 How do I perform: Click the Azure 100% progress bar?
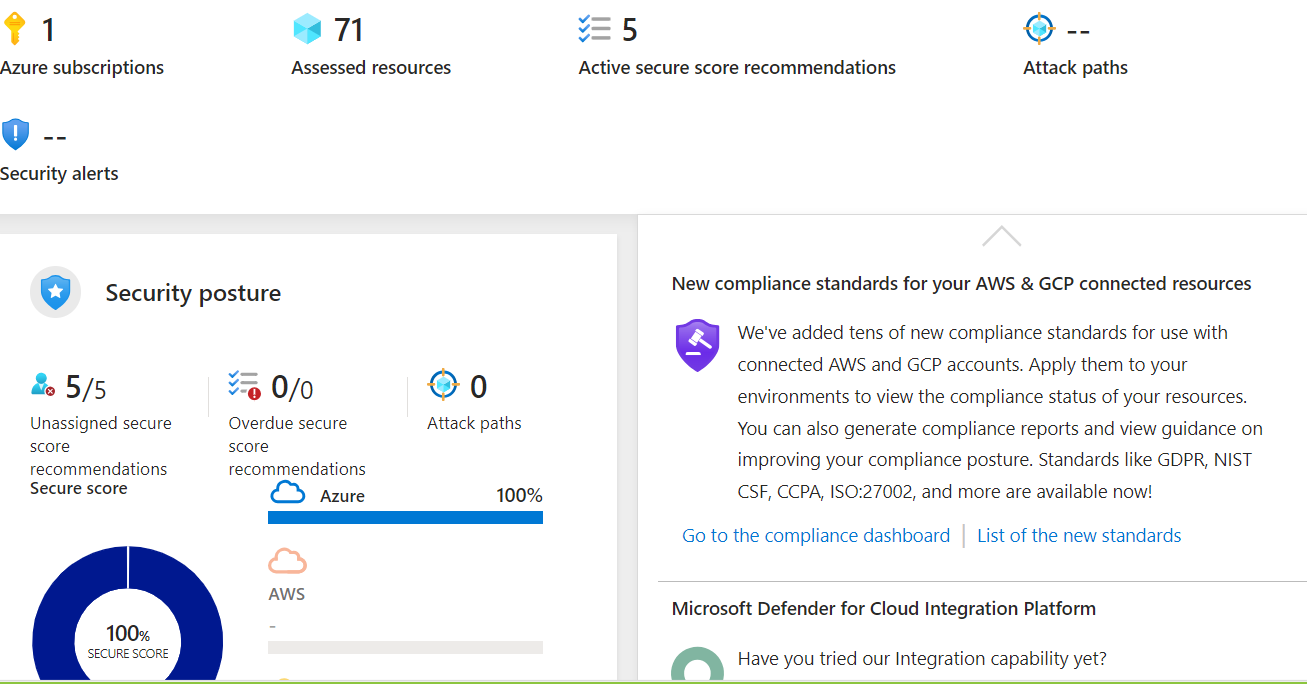point(405,517)
